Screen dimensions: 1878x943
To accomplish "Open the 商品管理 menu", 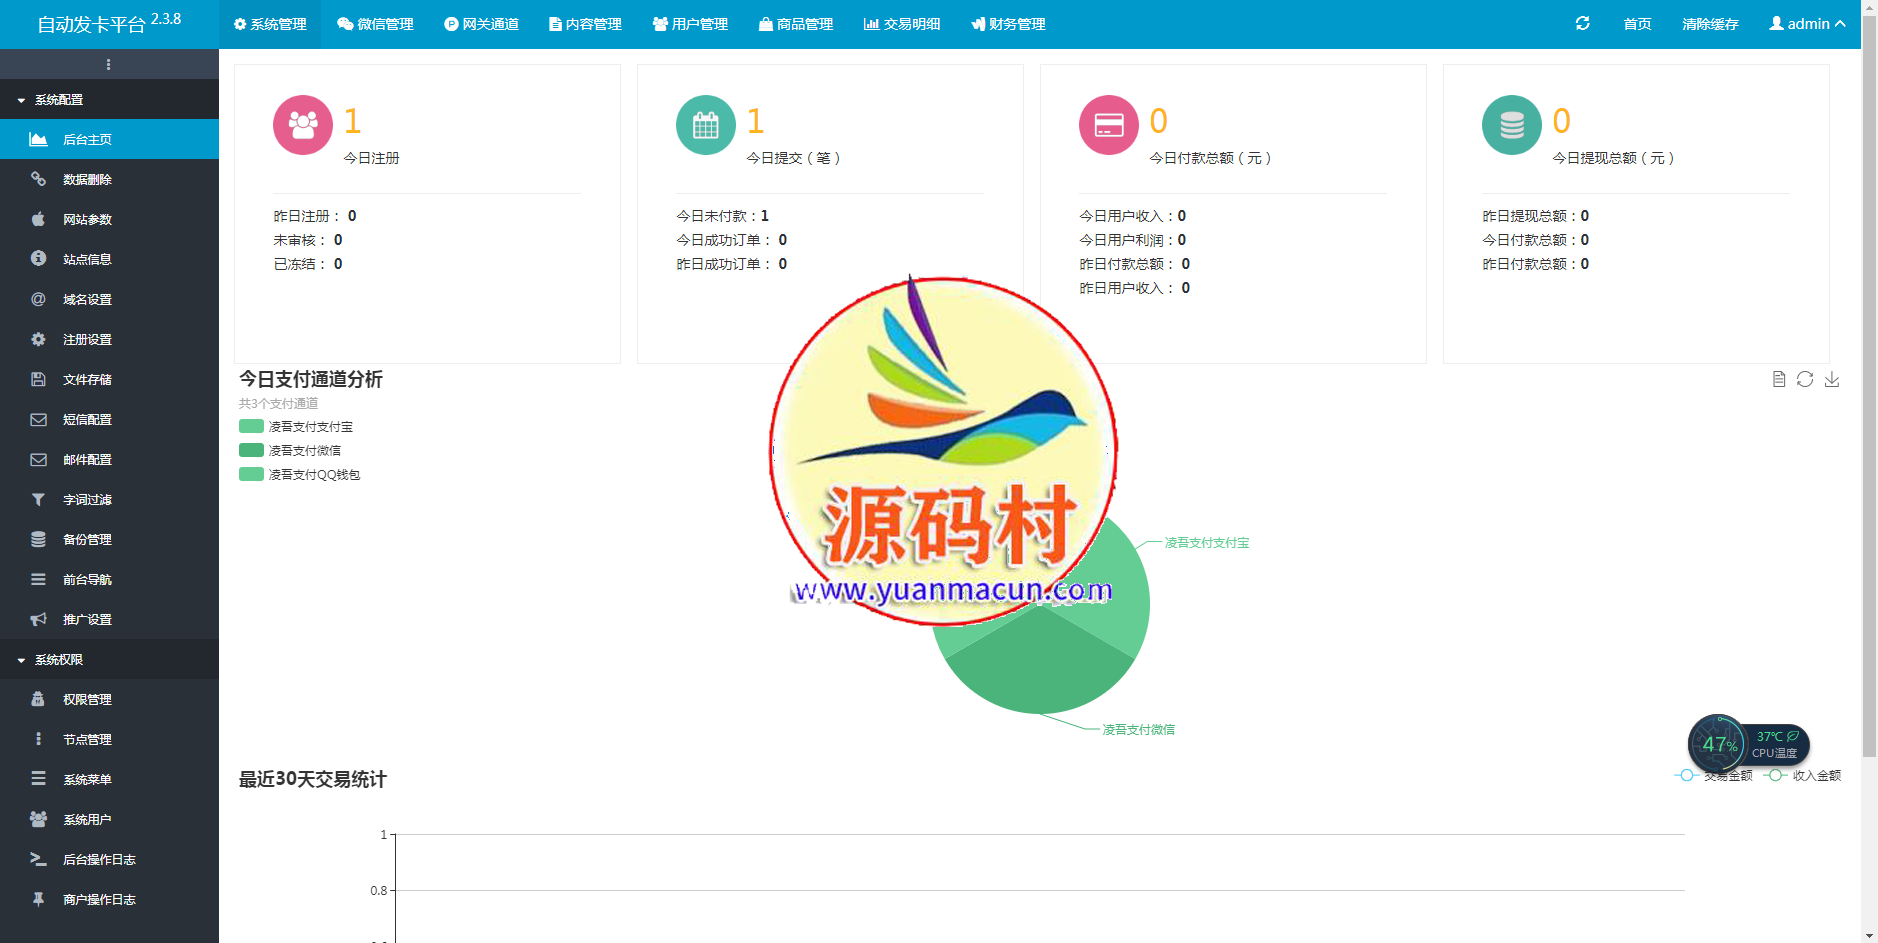I will 797,23.
